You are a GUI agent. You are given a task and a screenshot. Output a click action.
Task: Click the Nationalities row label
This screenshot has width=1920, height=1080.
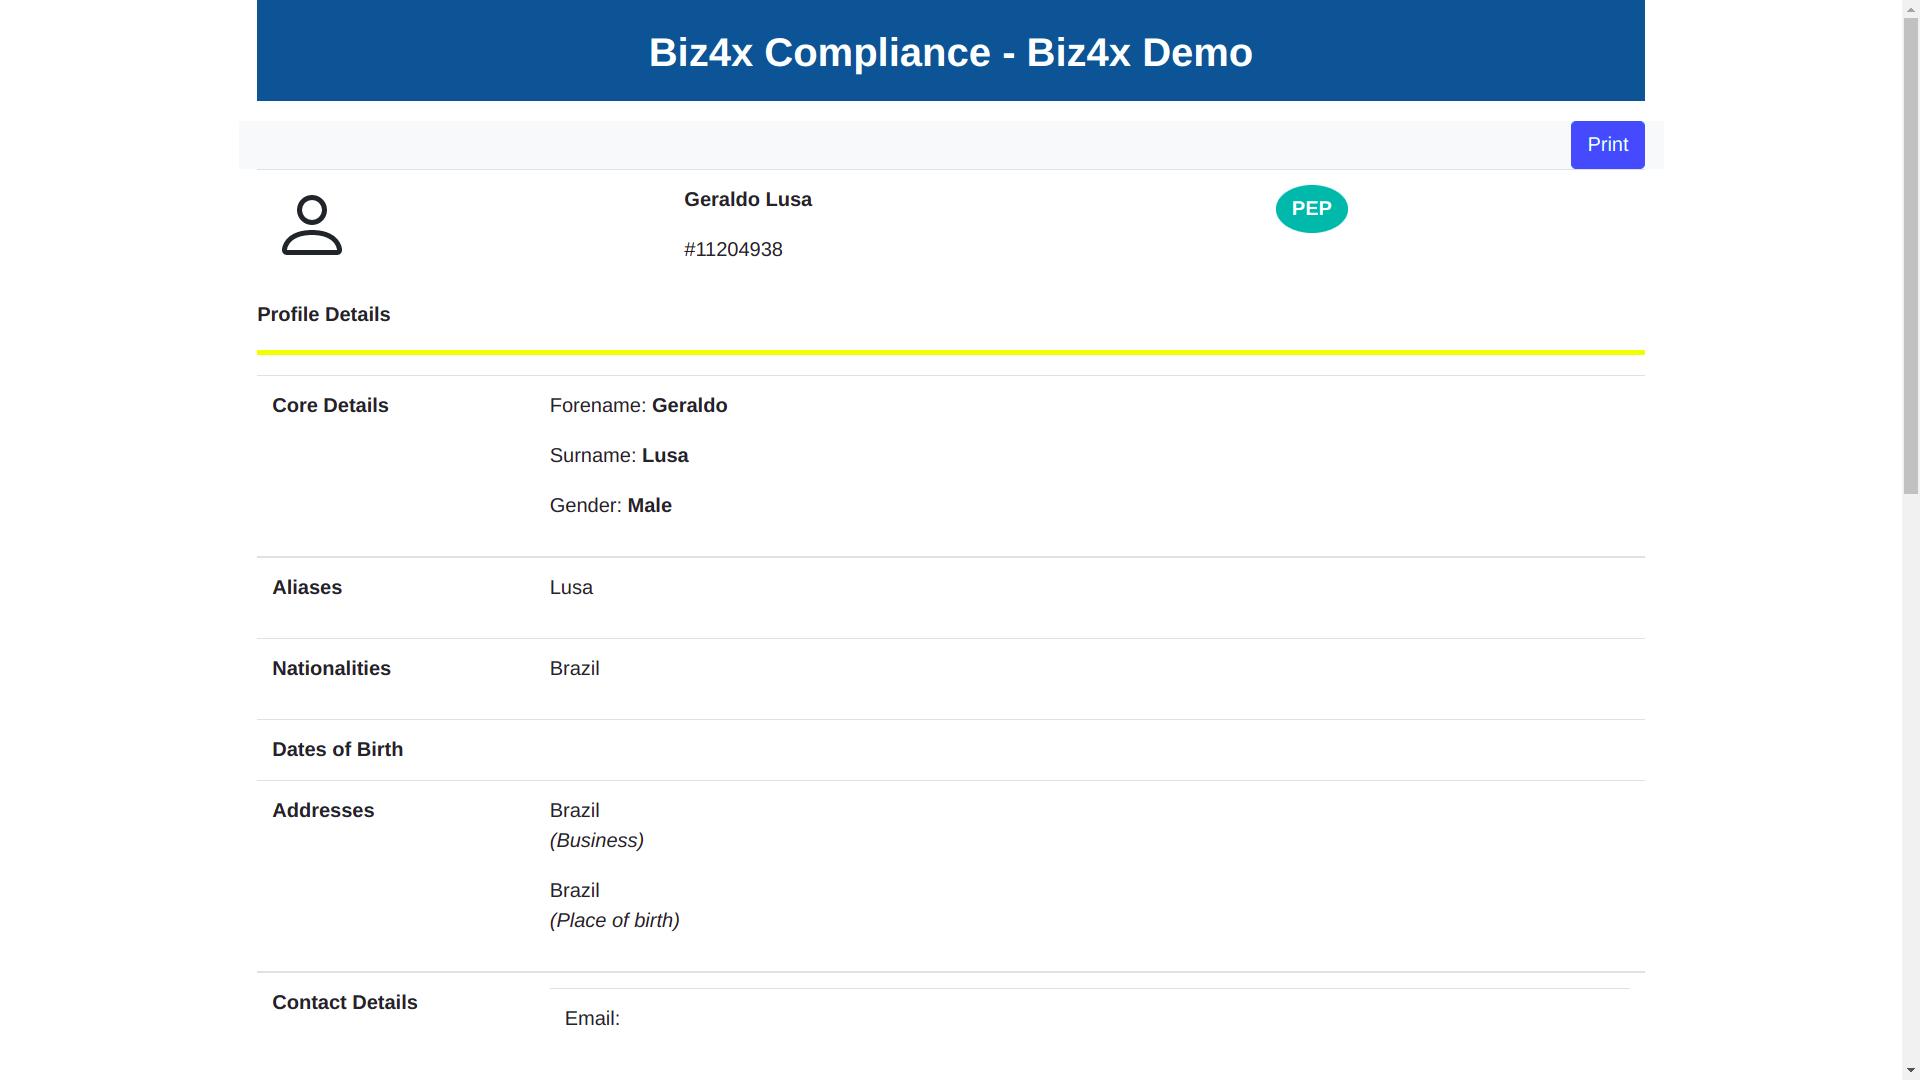(331, 669)
